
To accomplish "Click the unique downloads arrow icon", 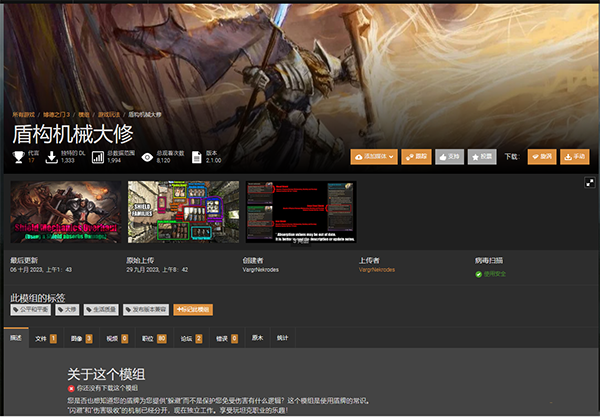I will (x=52, y=157).
